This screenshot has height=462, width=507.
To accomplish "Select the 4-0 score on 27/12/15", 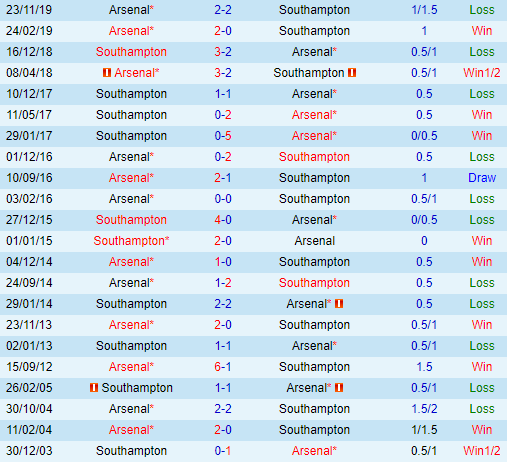I will point(223,220).
